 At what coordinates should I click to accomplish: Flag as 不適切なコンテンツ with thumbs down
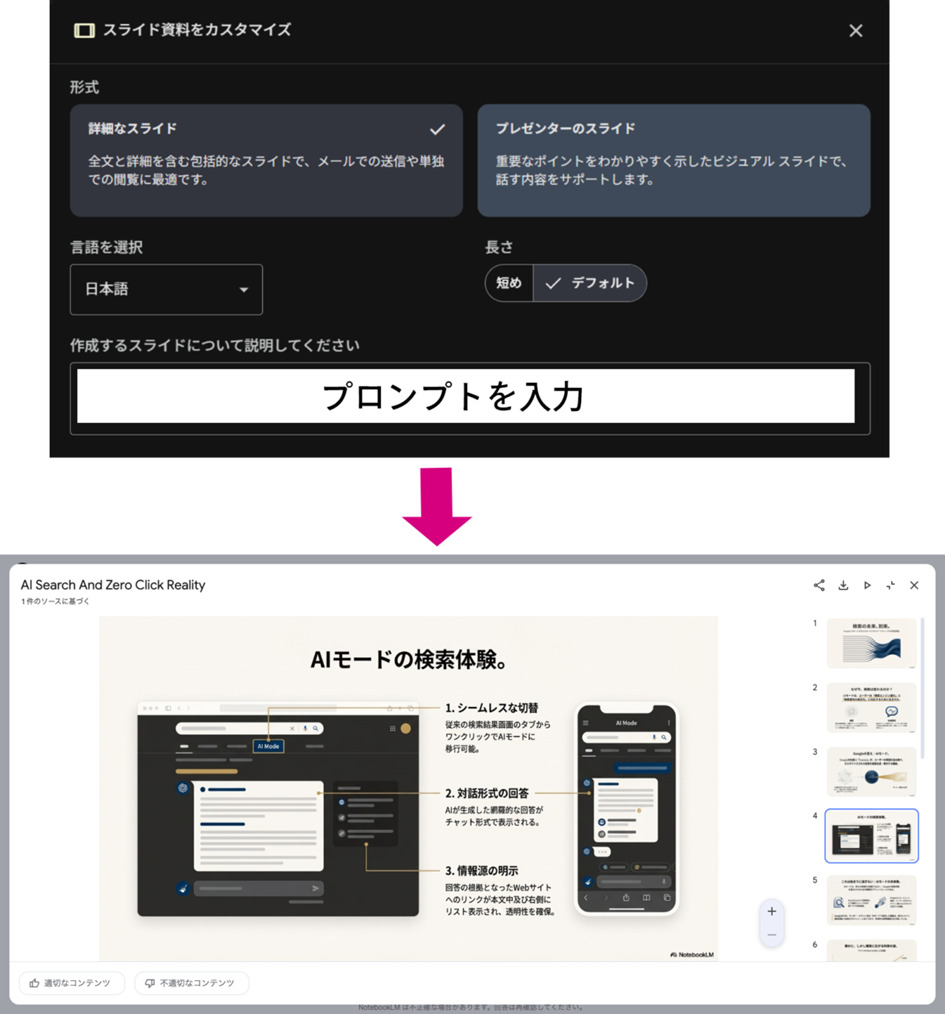191,983
